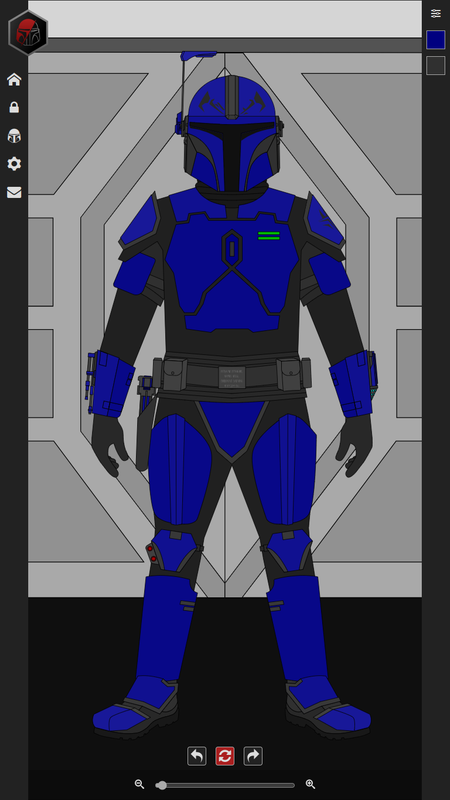The width and height of the screenshot is (450, 800).
Task: Click the padlock icon in sidebar
Action: tap(14, 107)
